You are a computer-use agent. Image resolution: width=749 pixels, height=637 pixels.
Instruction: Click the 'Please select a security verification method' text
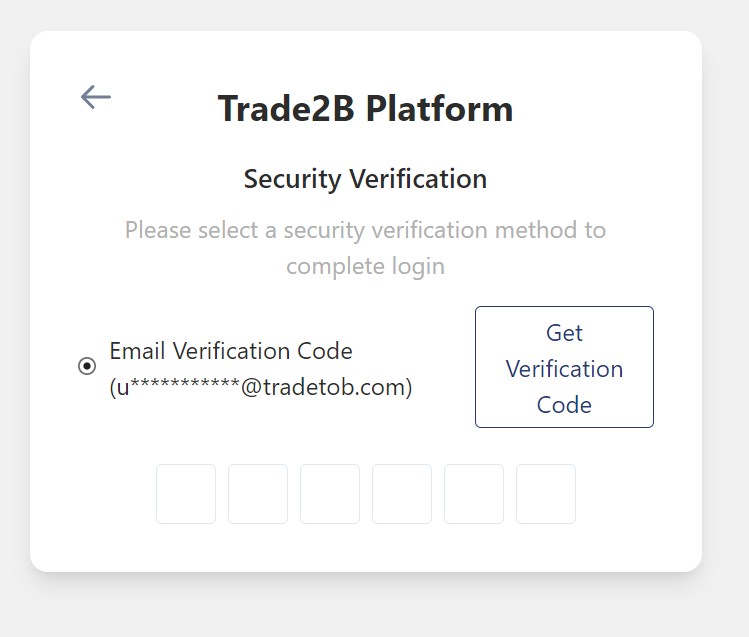click(x=365, y=230)
